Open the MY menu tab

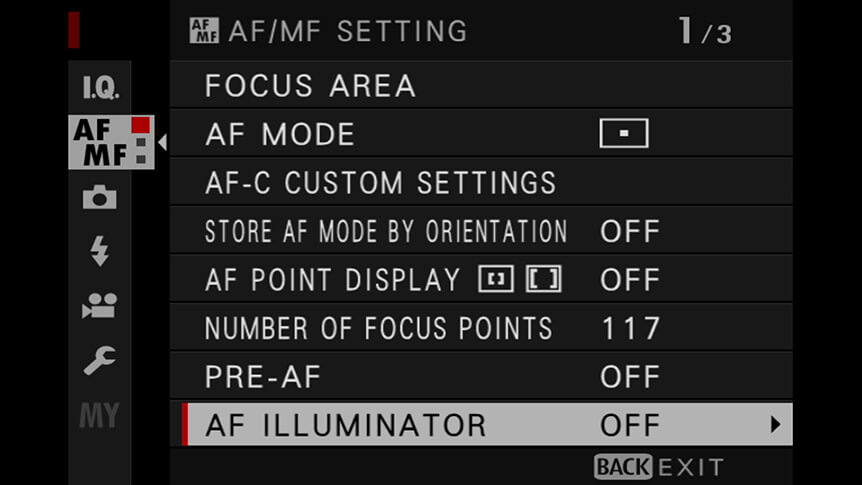coord(100,415)
